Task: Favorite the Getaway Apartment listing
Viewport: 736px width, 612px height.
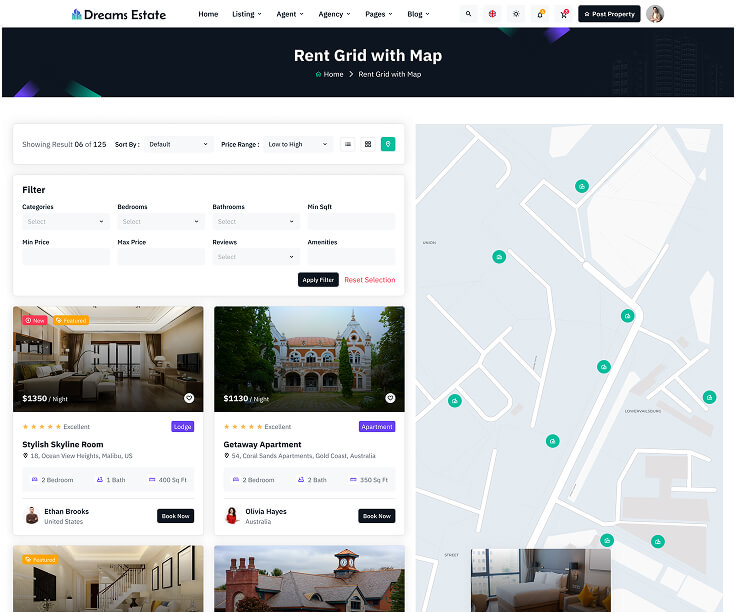Action: pos(390,398)
